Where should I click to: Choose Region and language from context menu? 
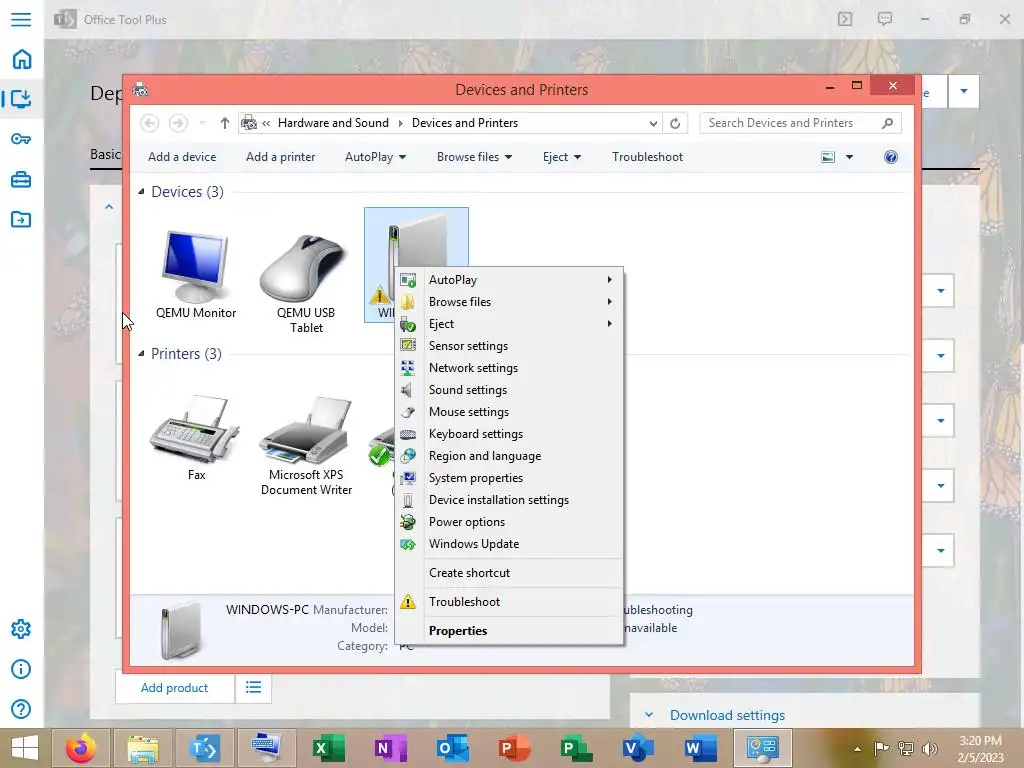pos(509,456)
